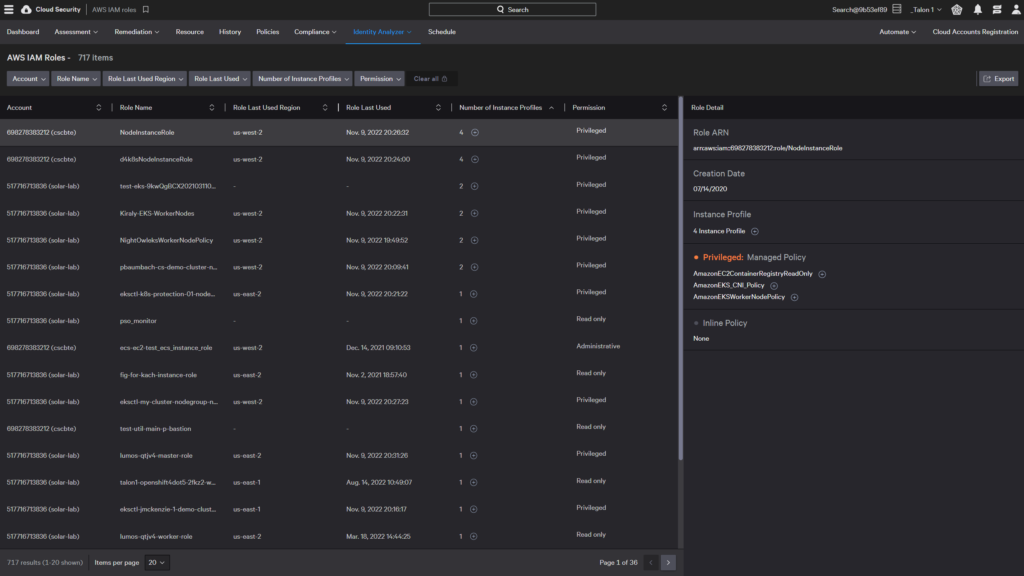1024x576 pixels.
Task: Click the global Search field
Action: 512,10
